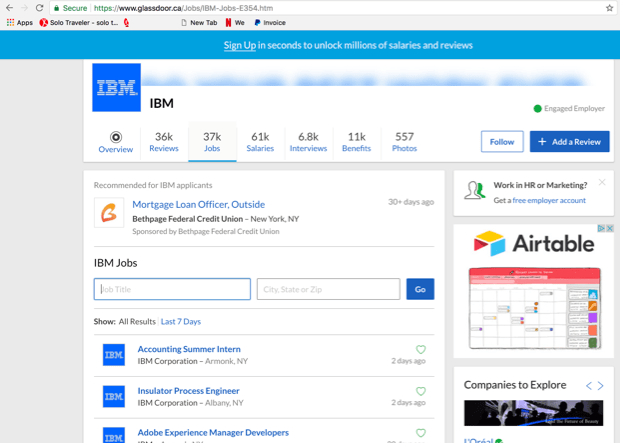
Task: Close the Work in HR or Marketing box
Action: (x=602, y=182)
